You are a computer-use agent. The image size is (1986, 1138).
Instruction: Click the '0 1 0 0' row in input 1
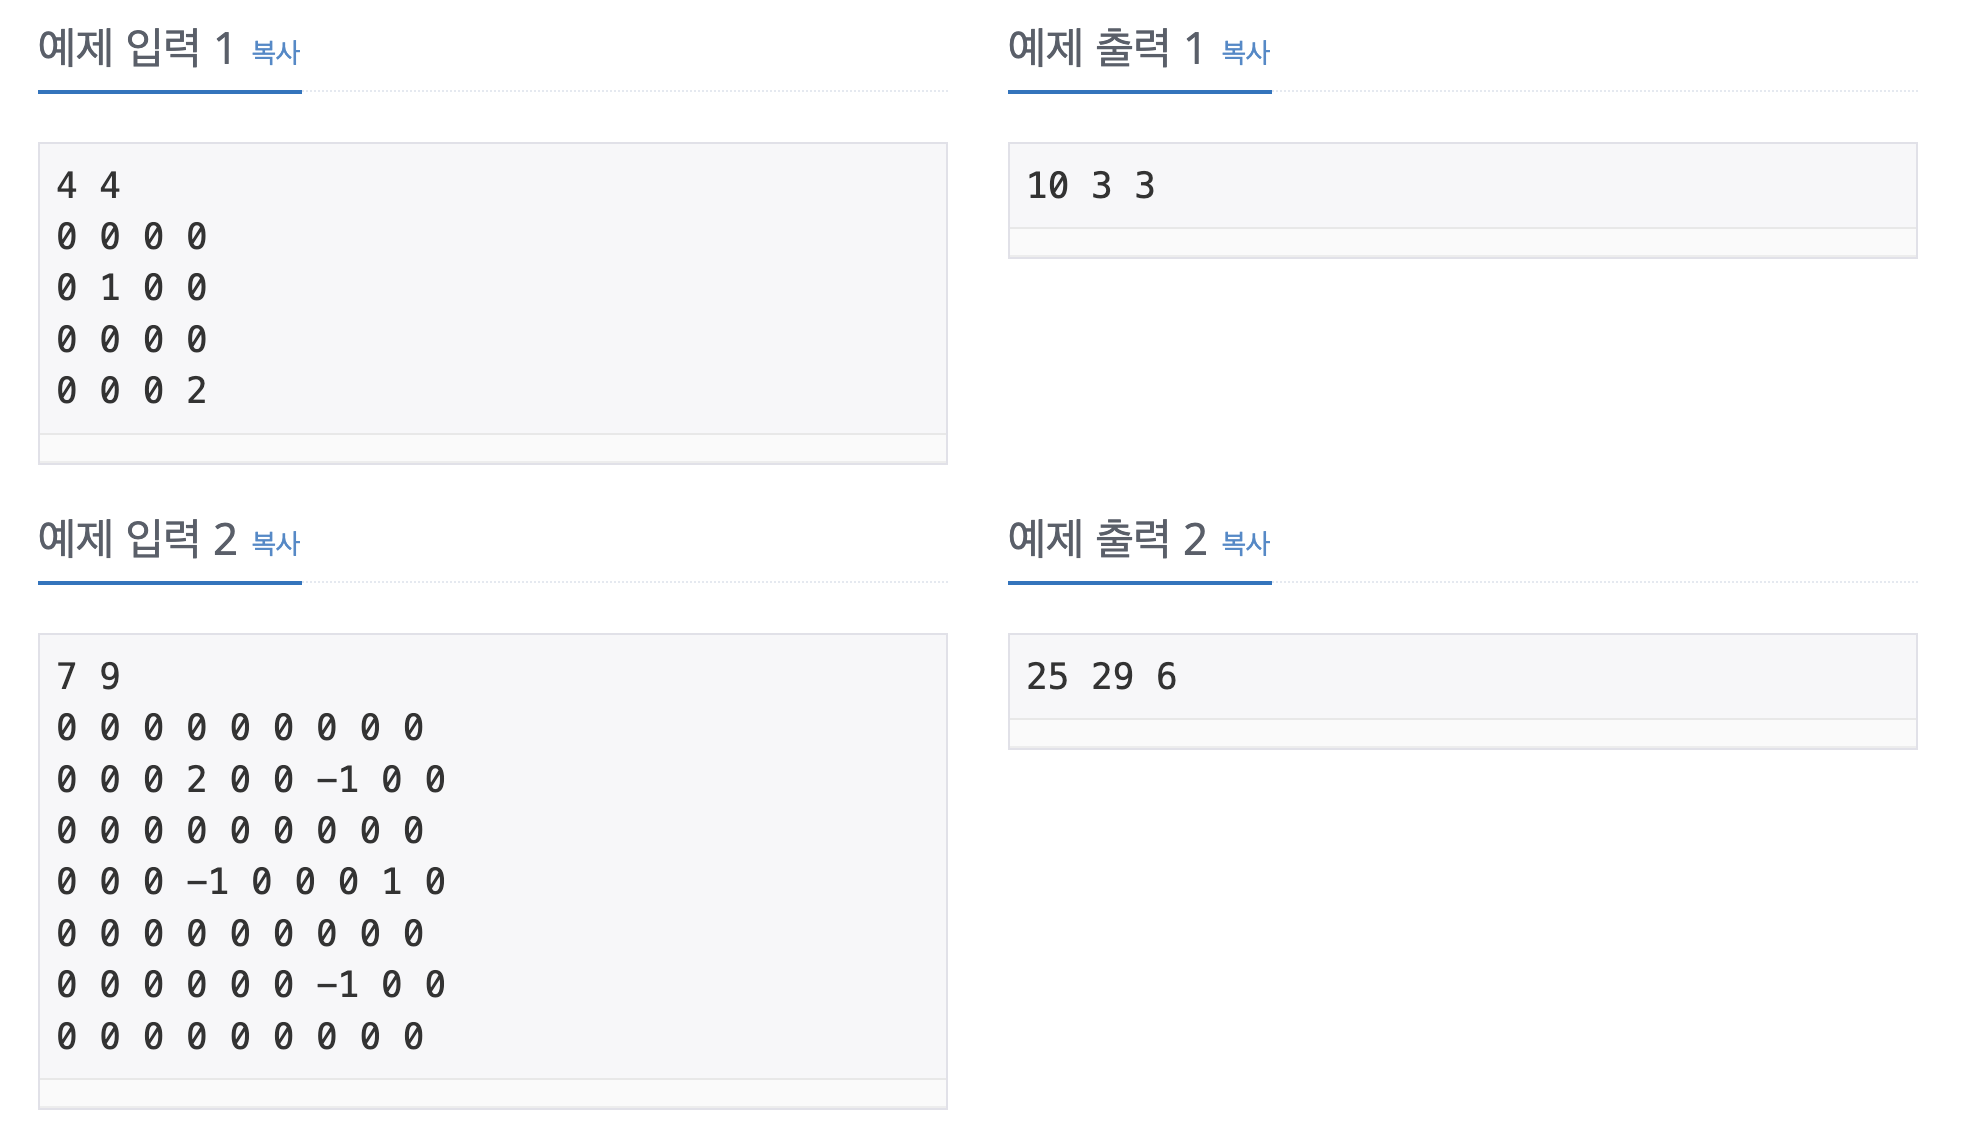[132, 288]
